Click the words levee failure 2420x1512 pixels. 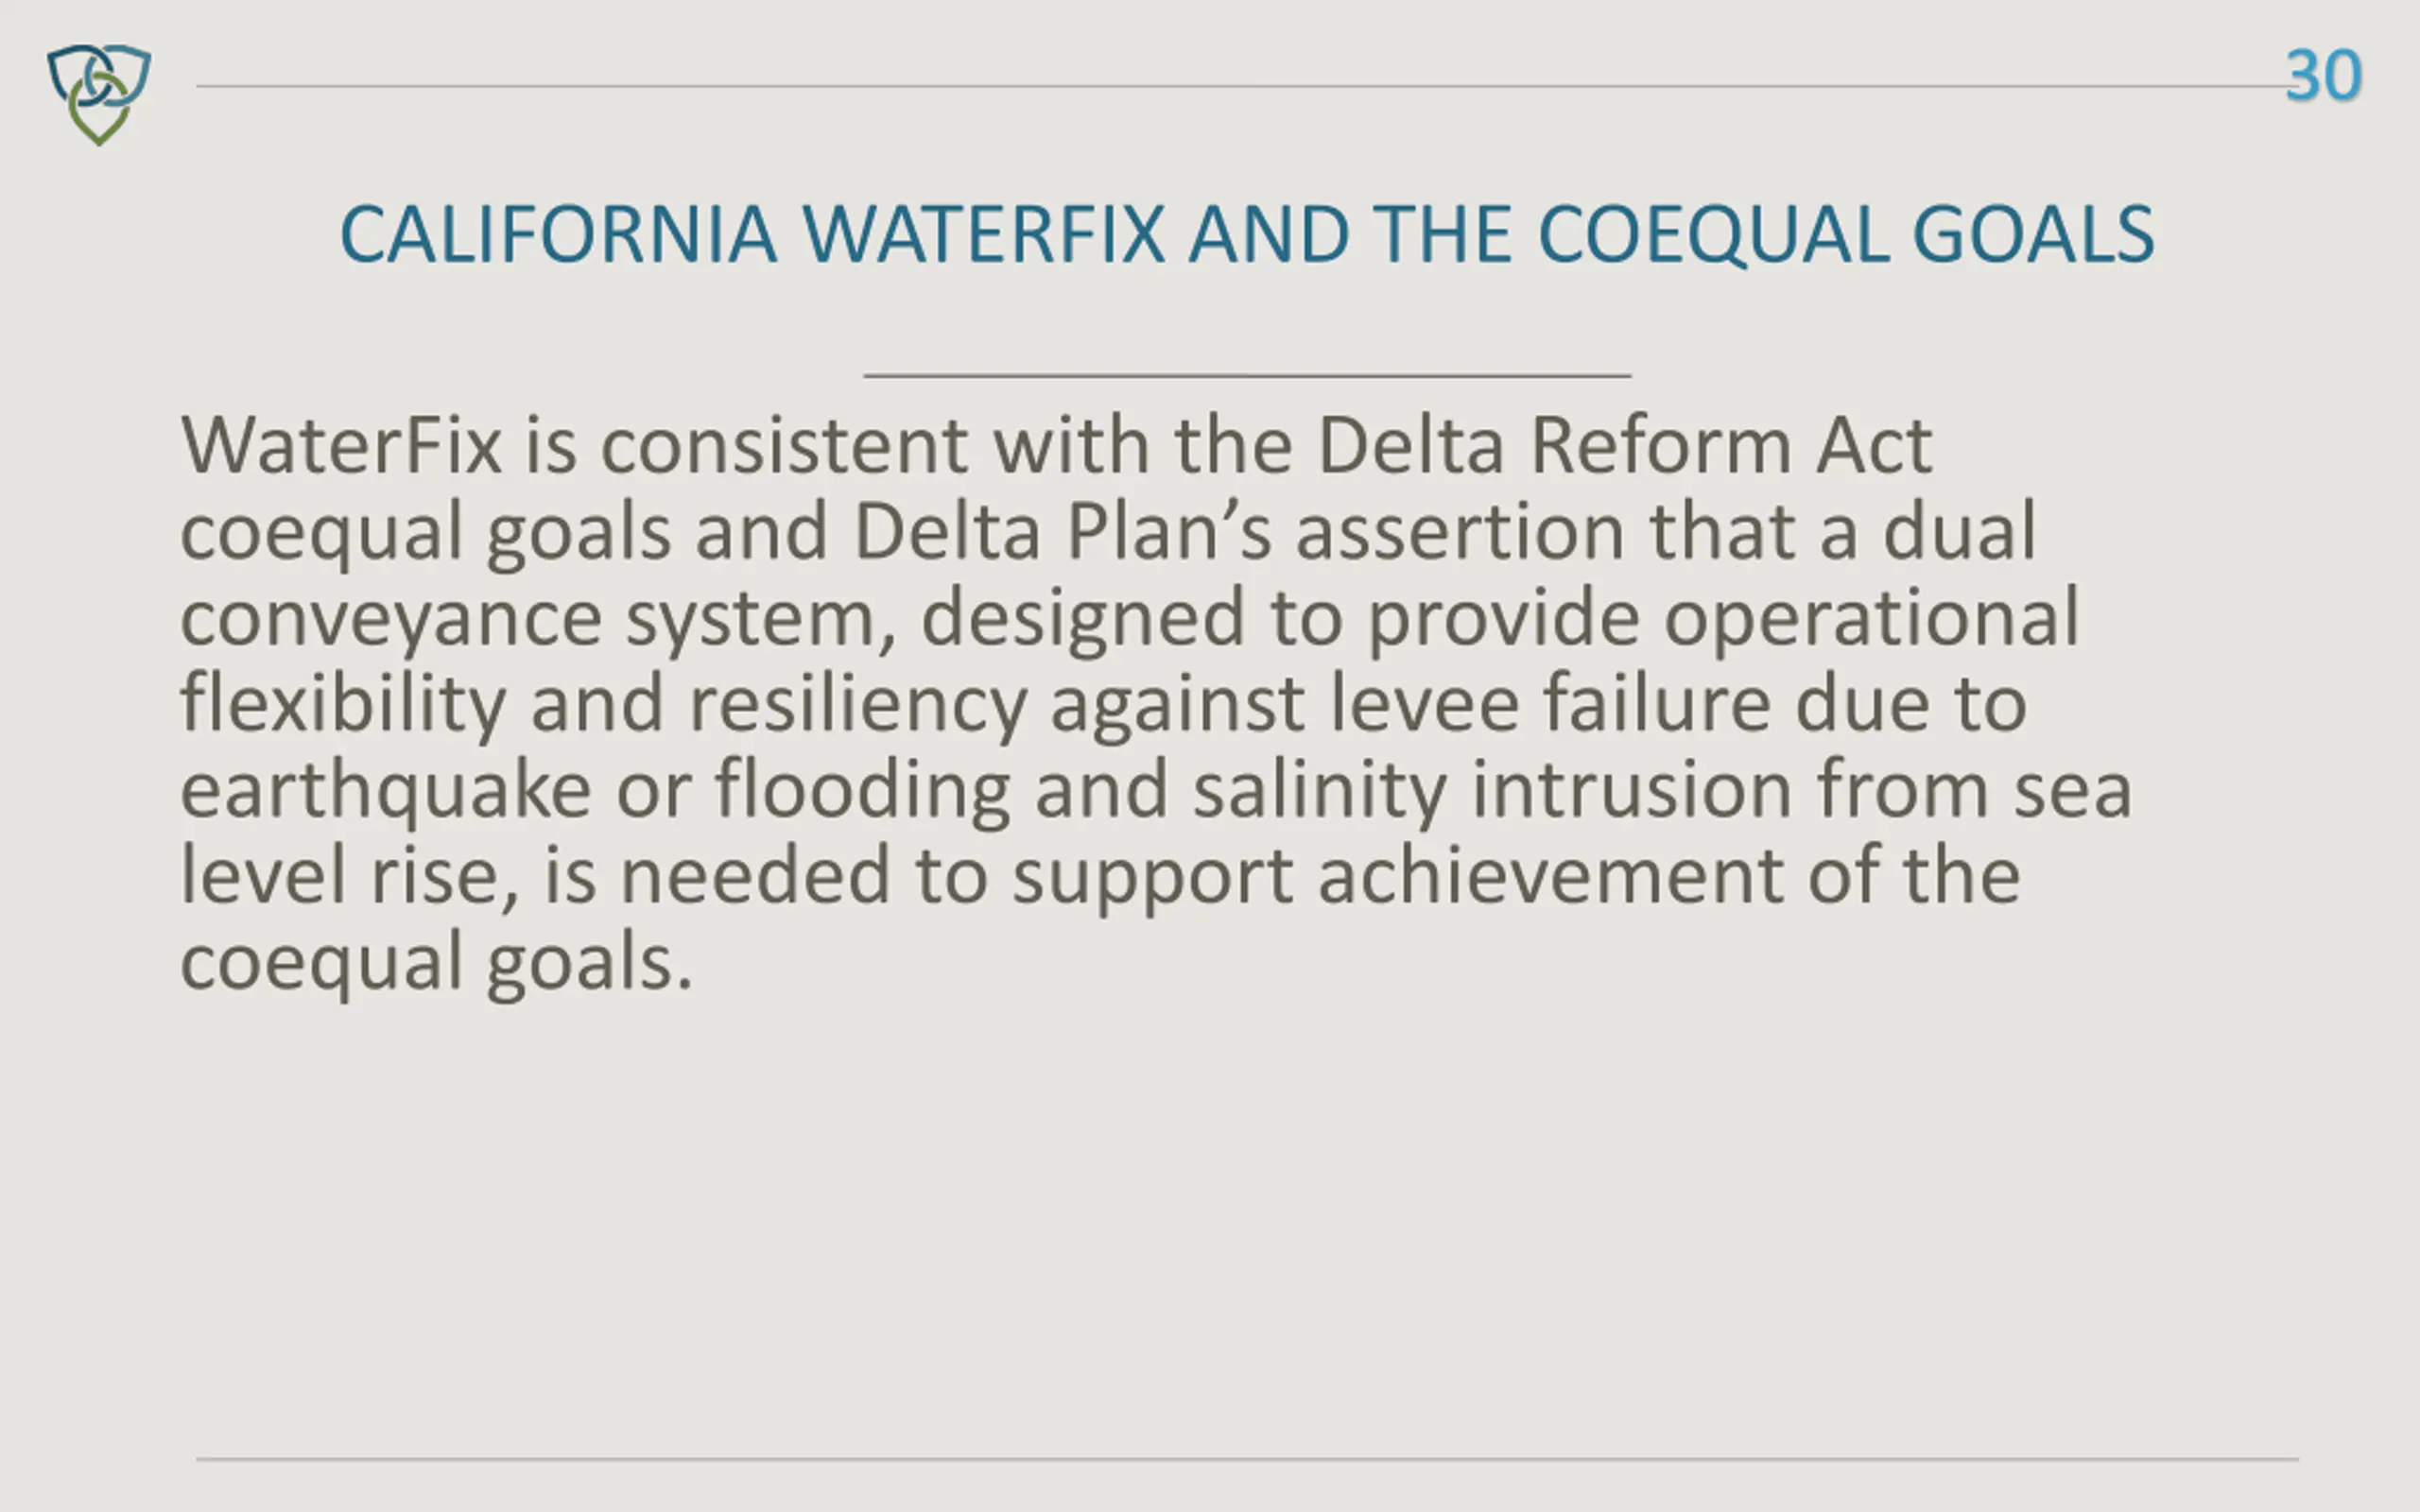tap(1550, 704)
